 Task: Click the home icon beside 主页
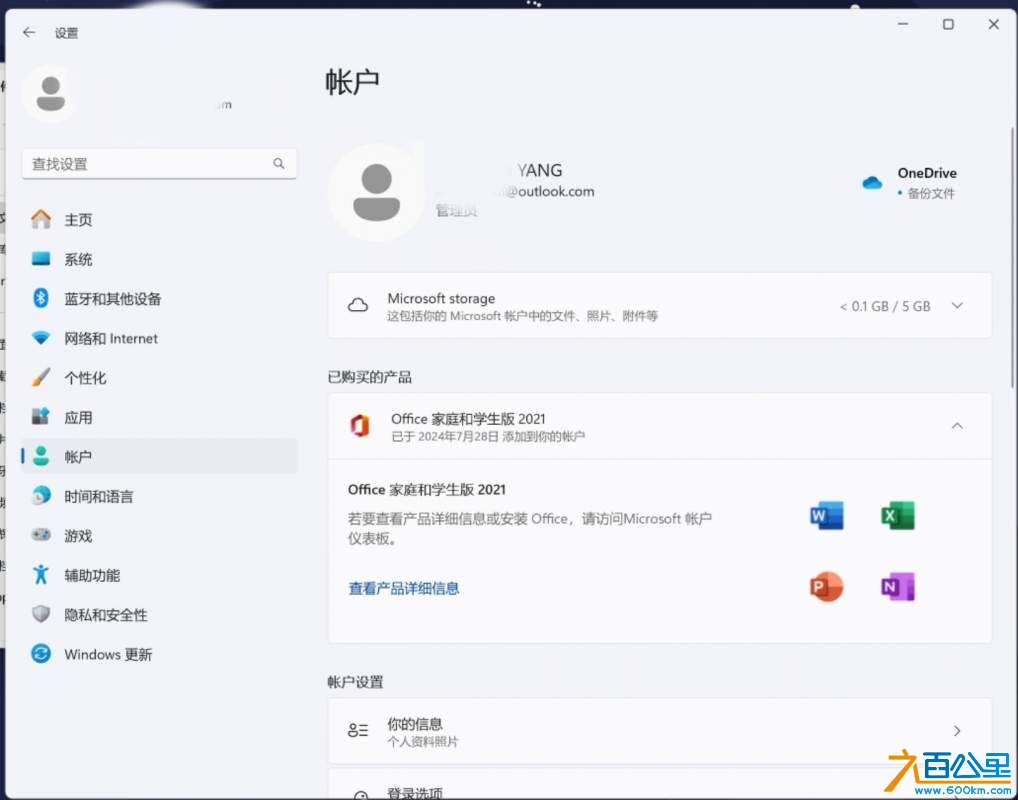(x=41, y=219)
